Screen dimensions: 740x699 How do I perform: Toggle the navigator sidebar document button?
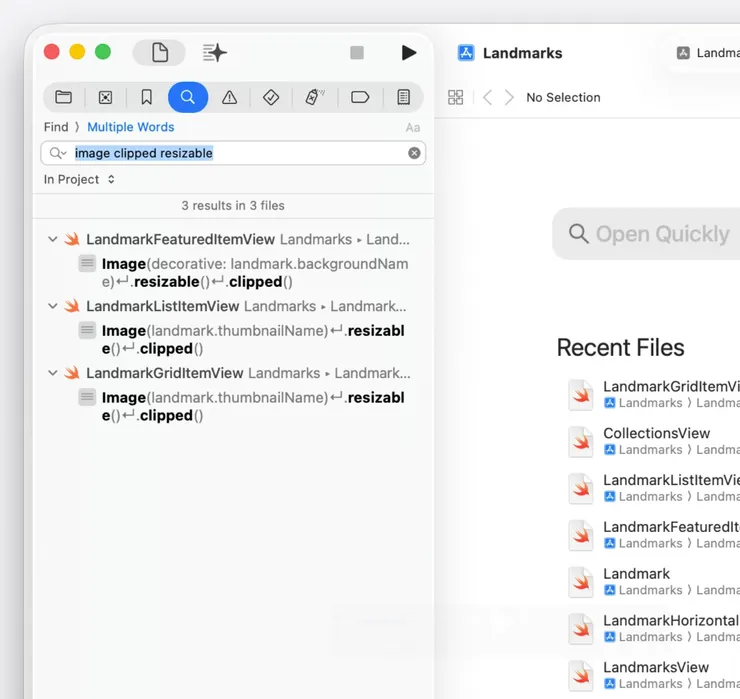(x=160, y=52)
